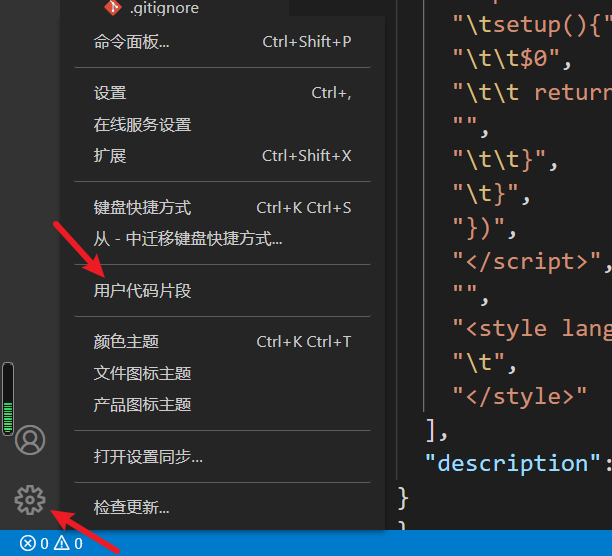
Task: Open the Manage gear icon
Action: pos(30,500)
